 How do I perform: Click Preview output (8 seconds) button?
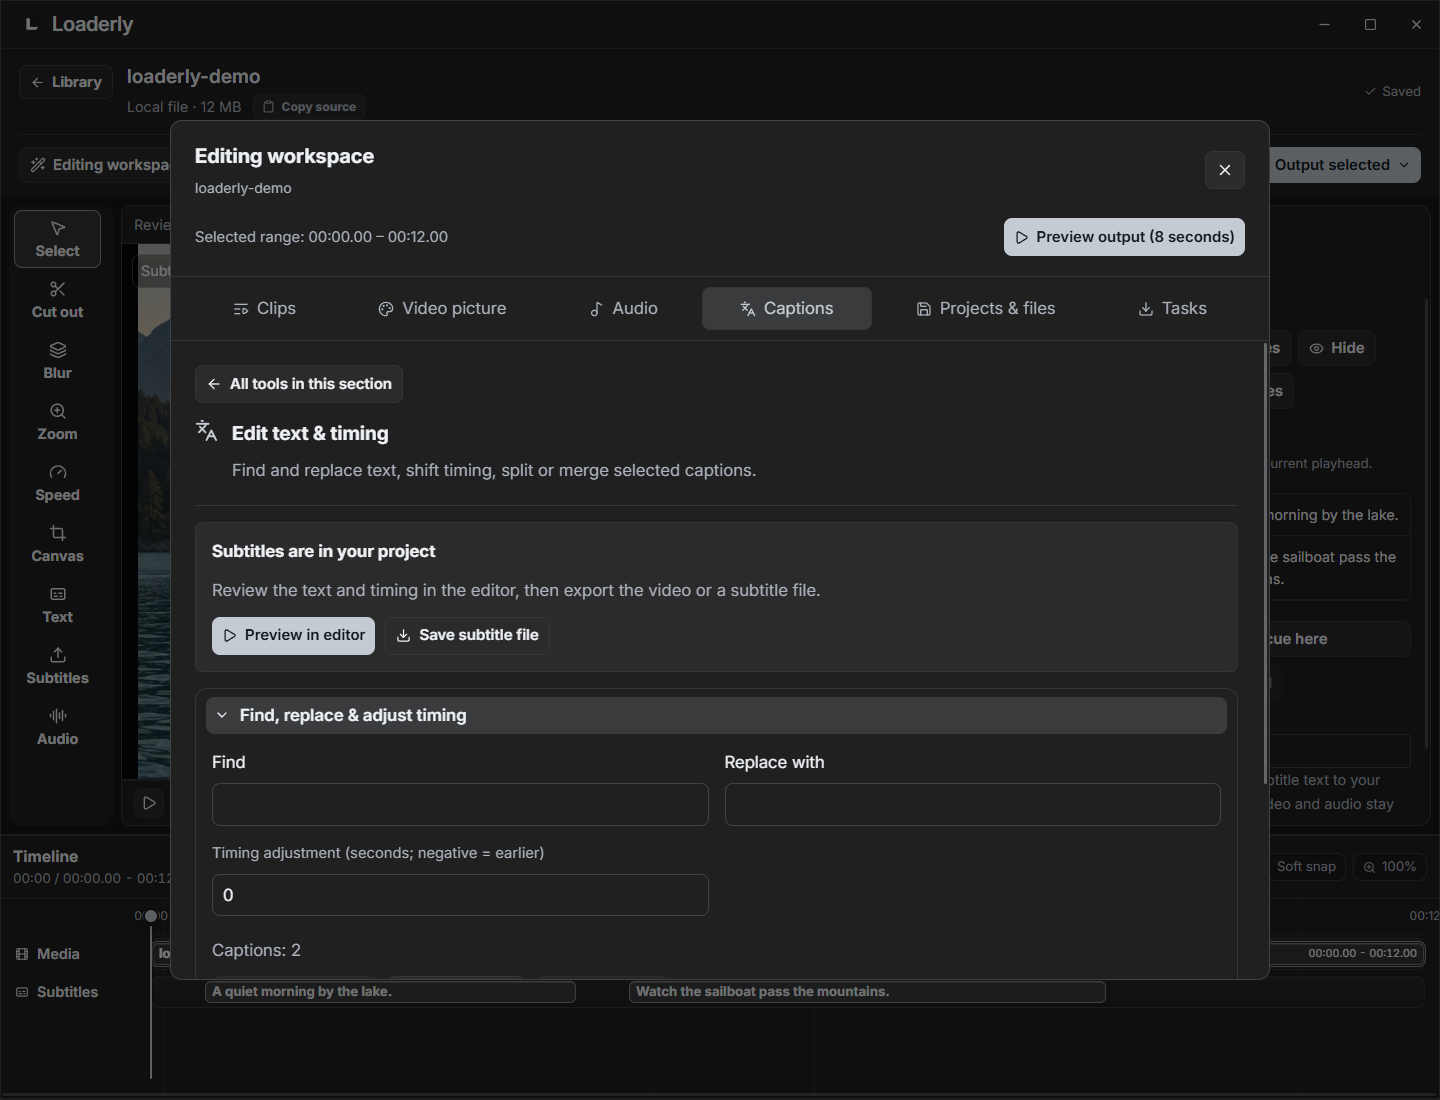coord(1124,237)
